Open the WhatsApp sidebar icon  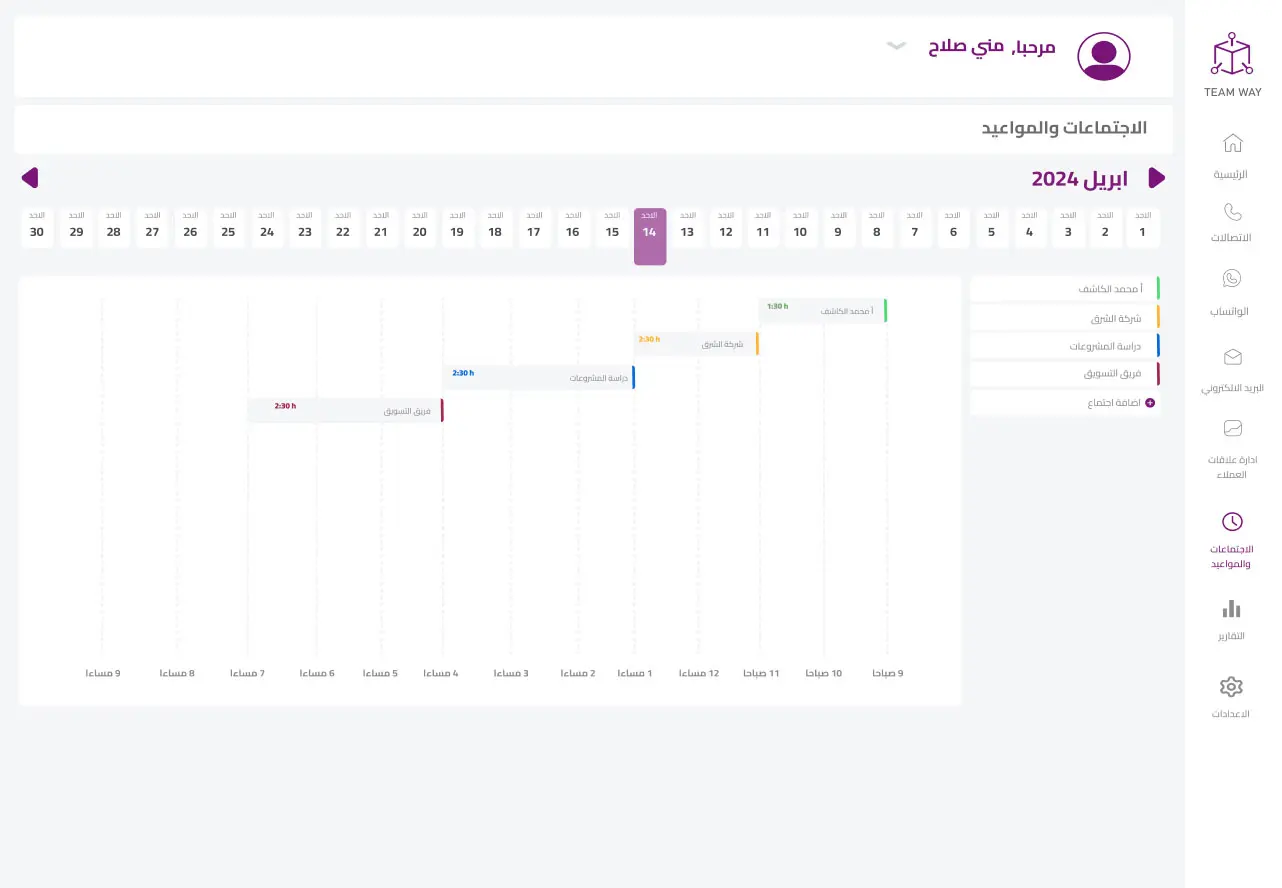(x=1232, y=279)
